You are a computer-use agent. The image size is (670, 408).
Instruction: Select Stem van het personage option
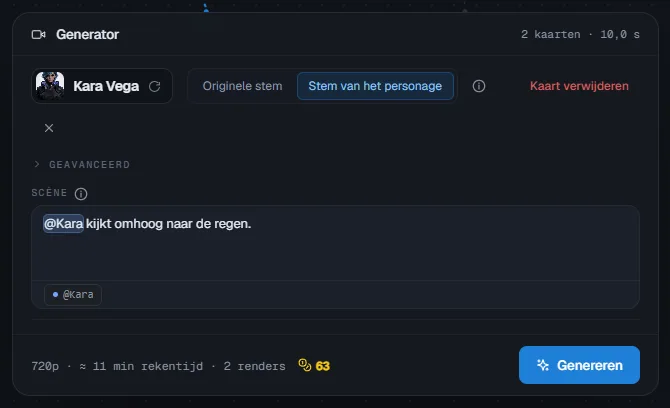coord(375,86)
